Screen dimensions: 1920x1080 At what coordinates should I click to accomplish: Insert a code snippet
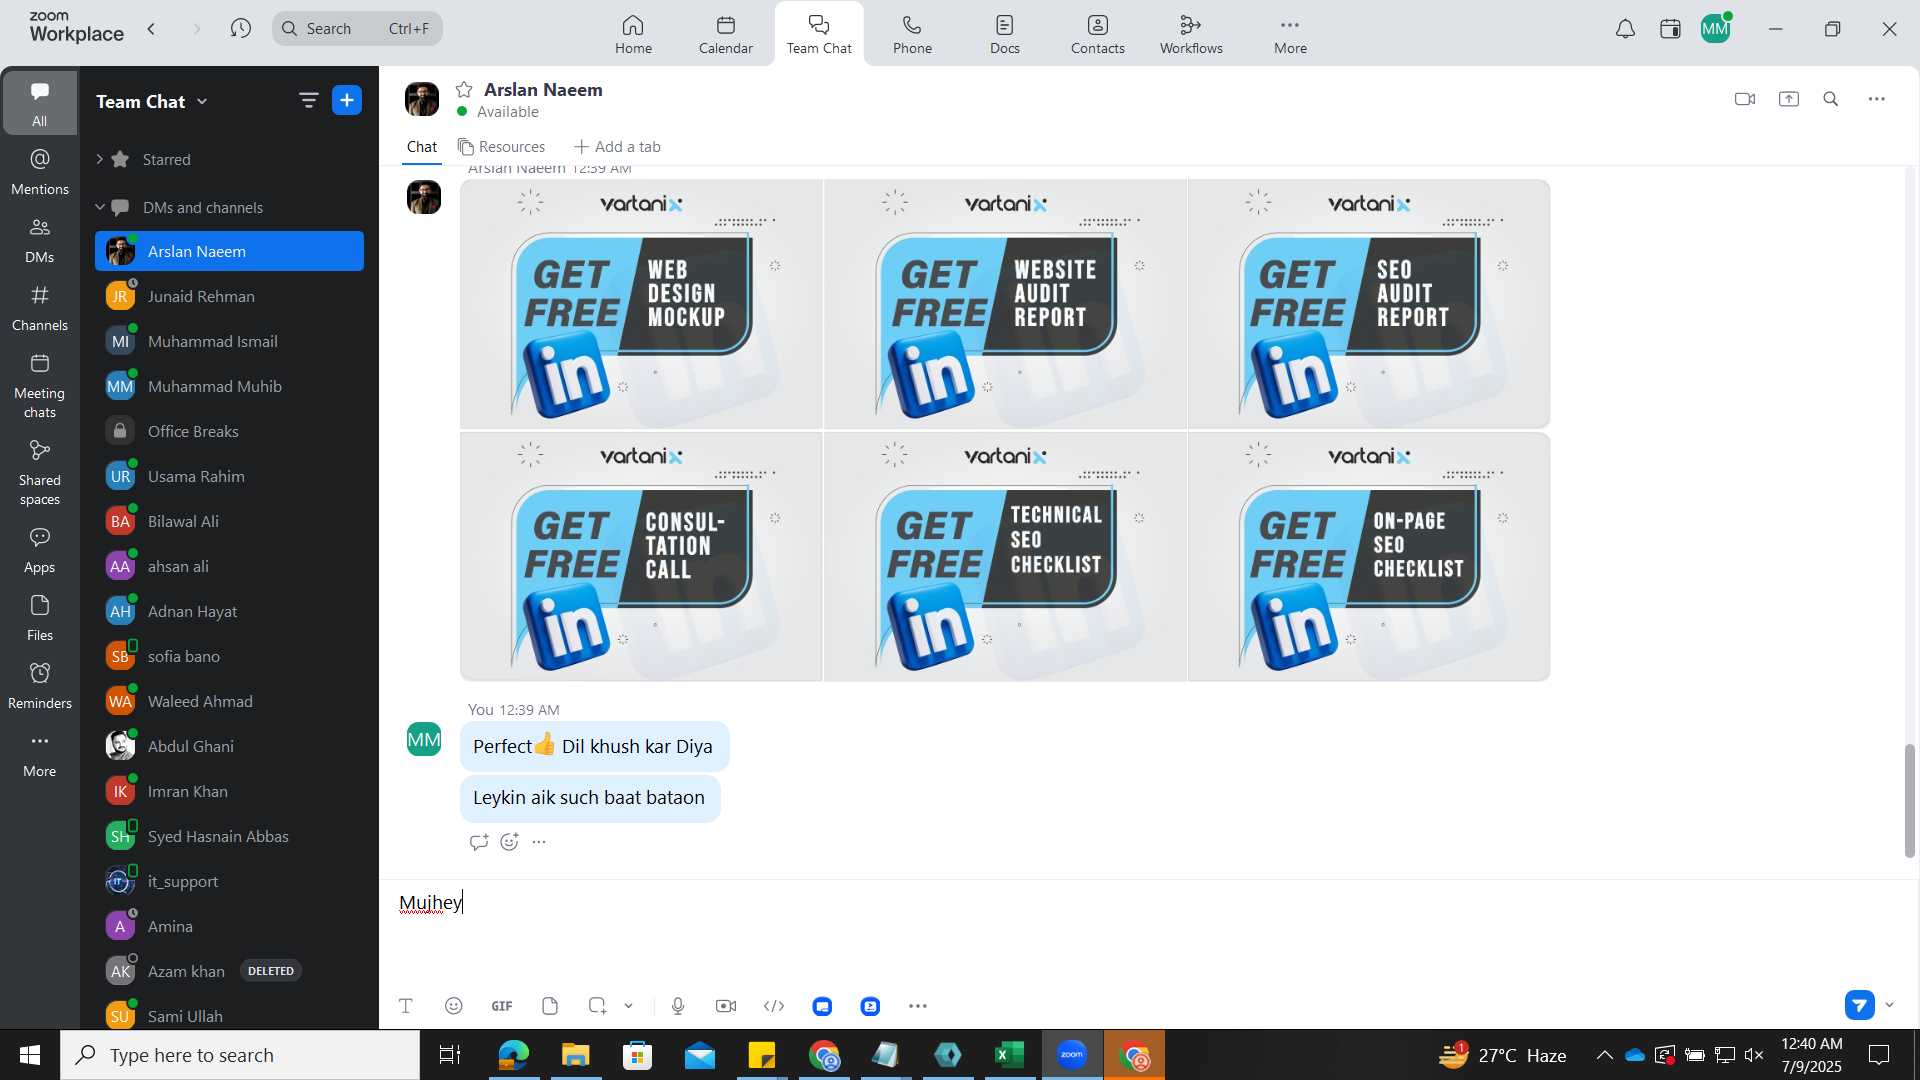coord(774,1006)
